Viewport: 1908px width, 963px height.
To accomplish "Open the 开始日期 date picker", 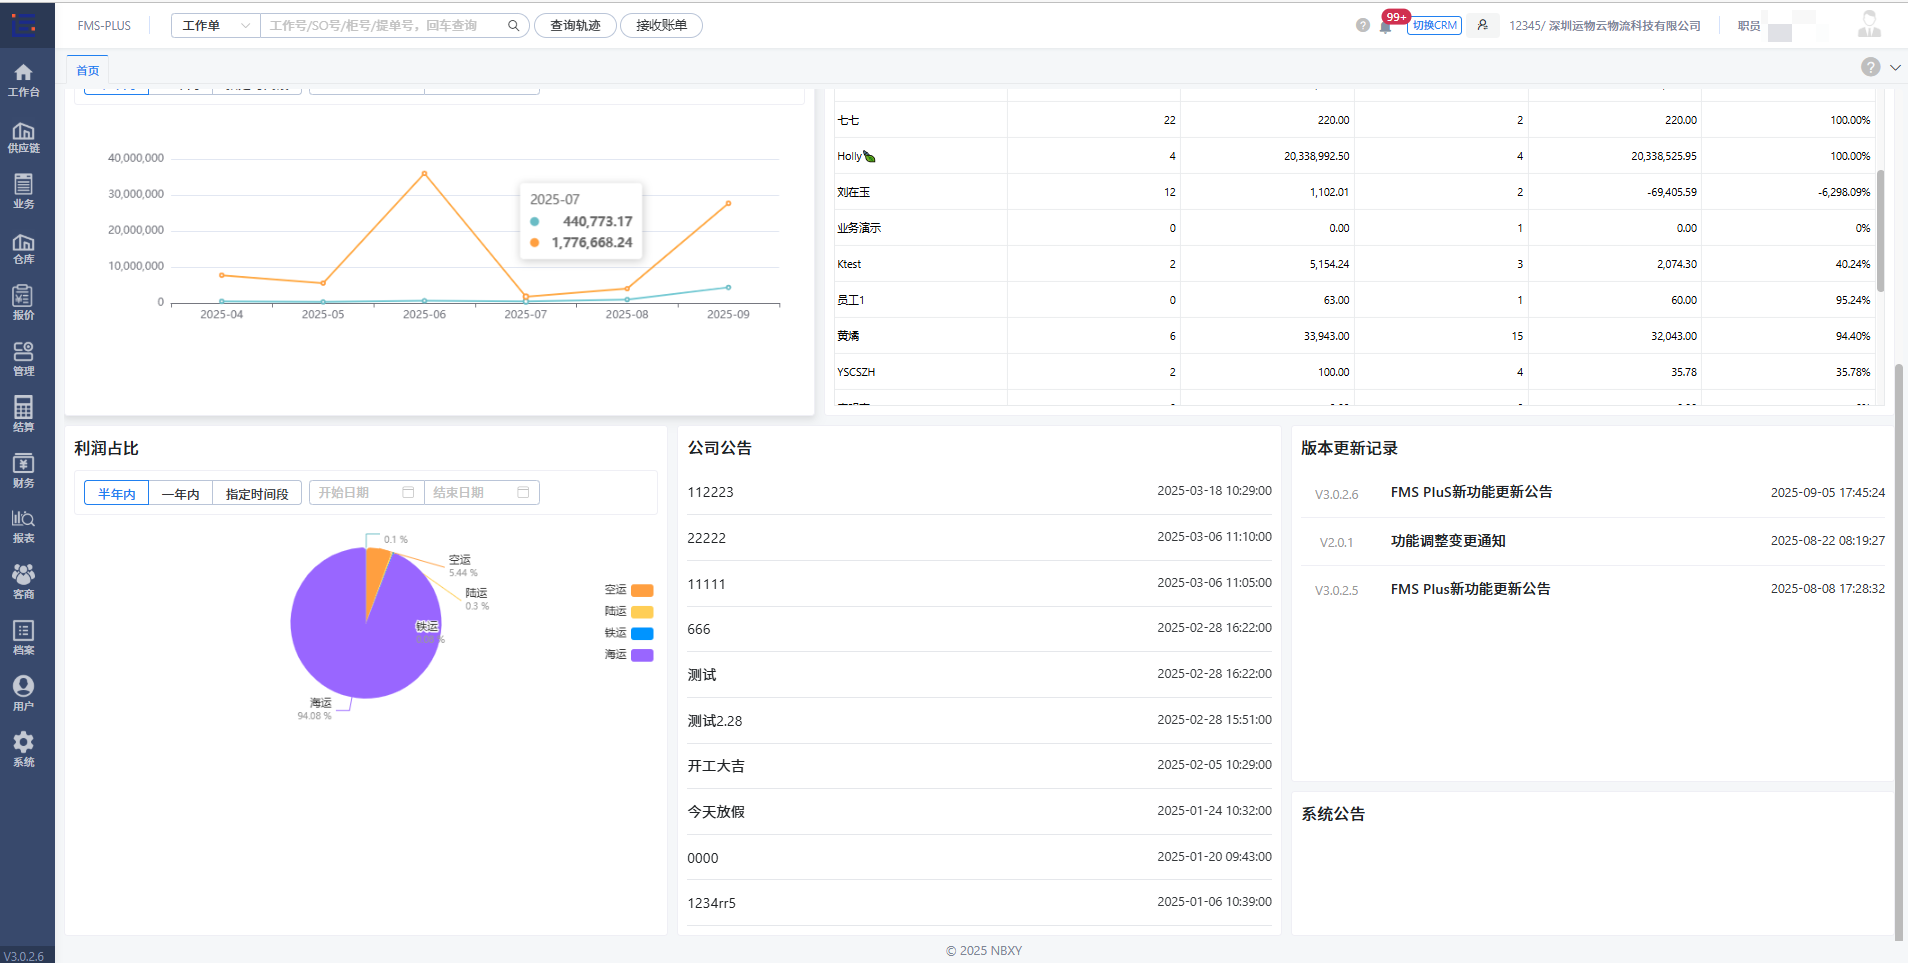I will pos(365,492).
